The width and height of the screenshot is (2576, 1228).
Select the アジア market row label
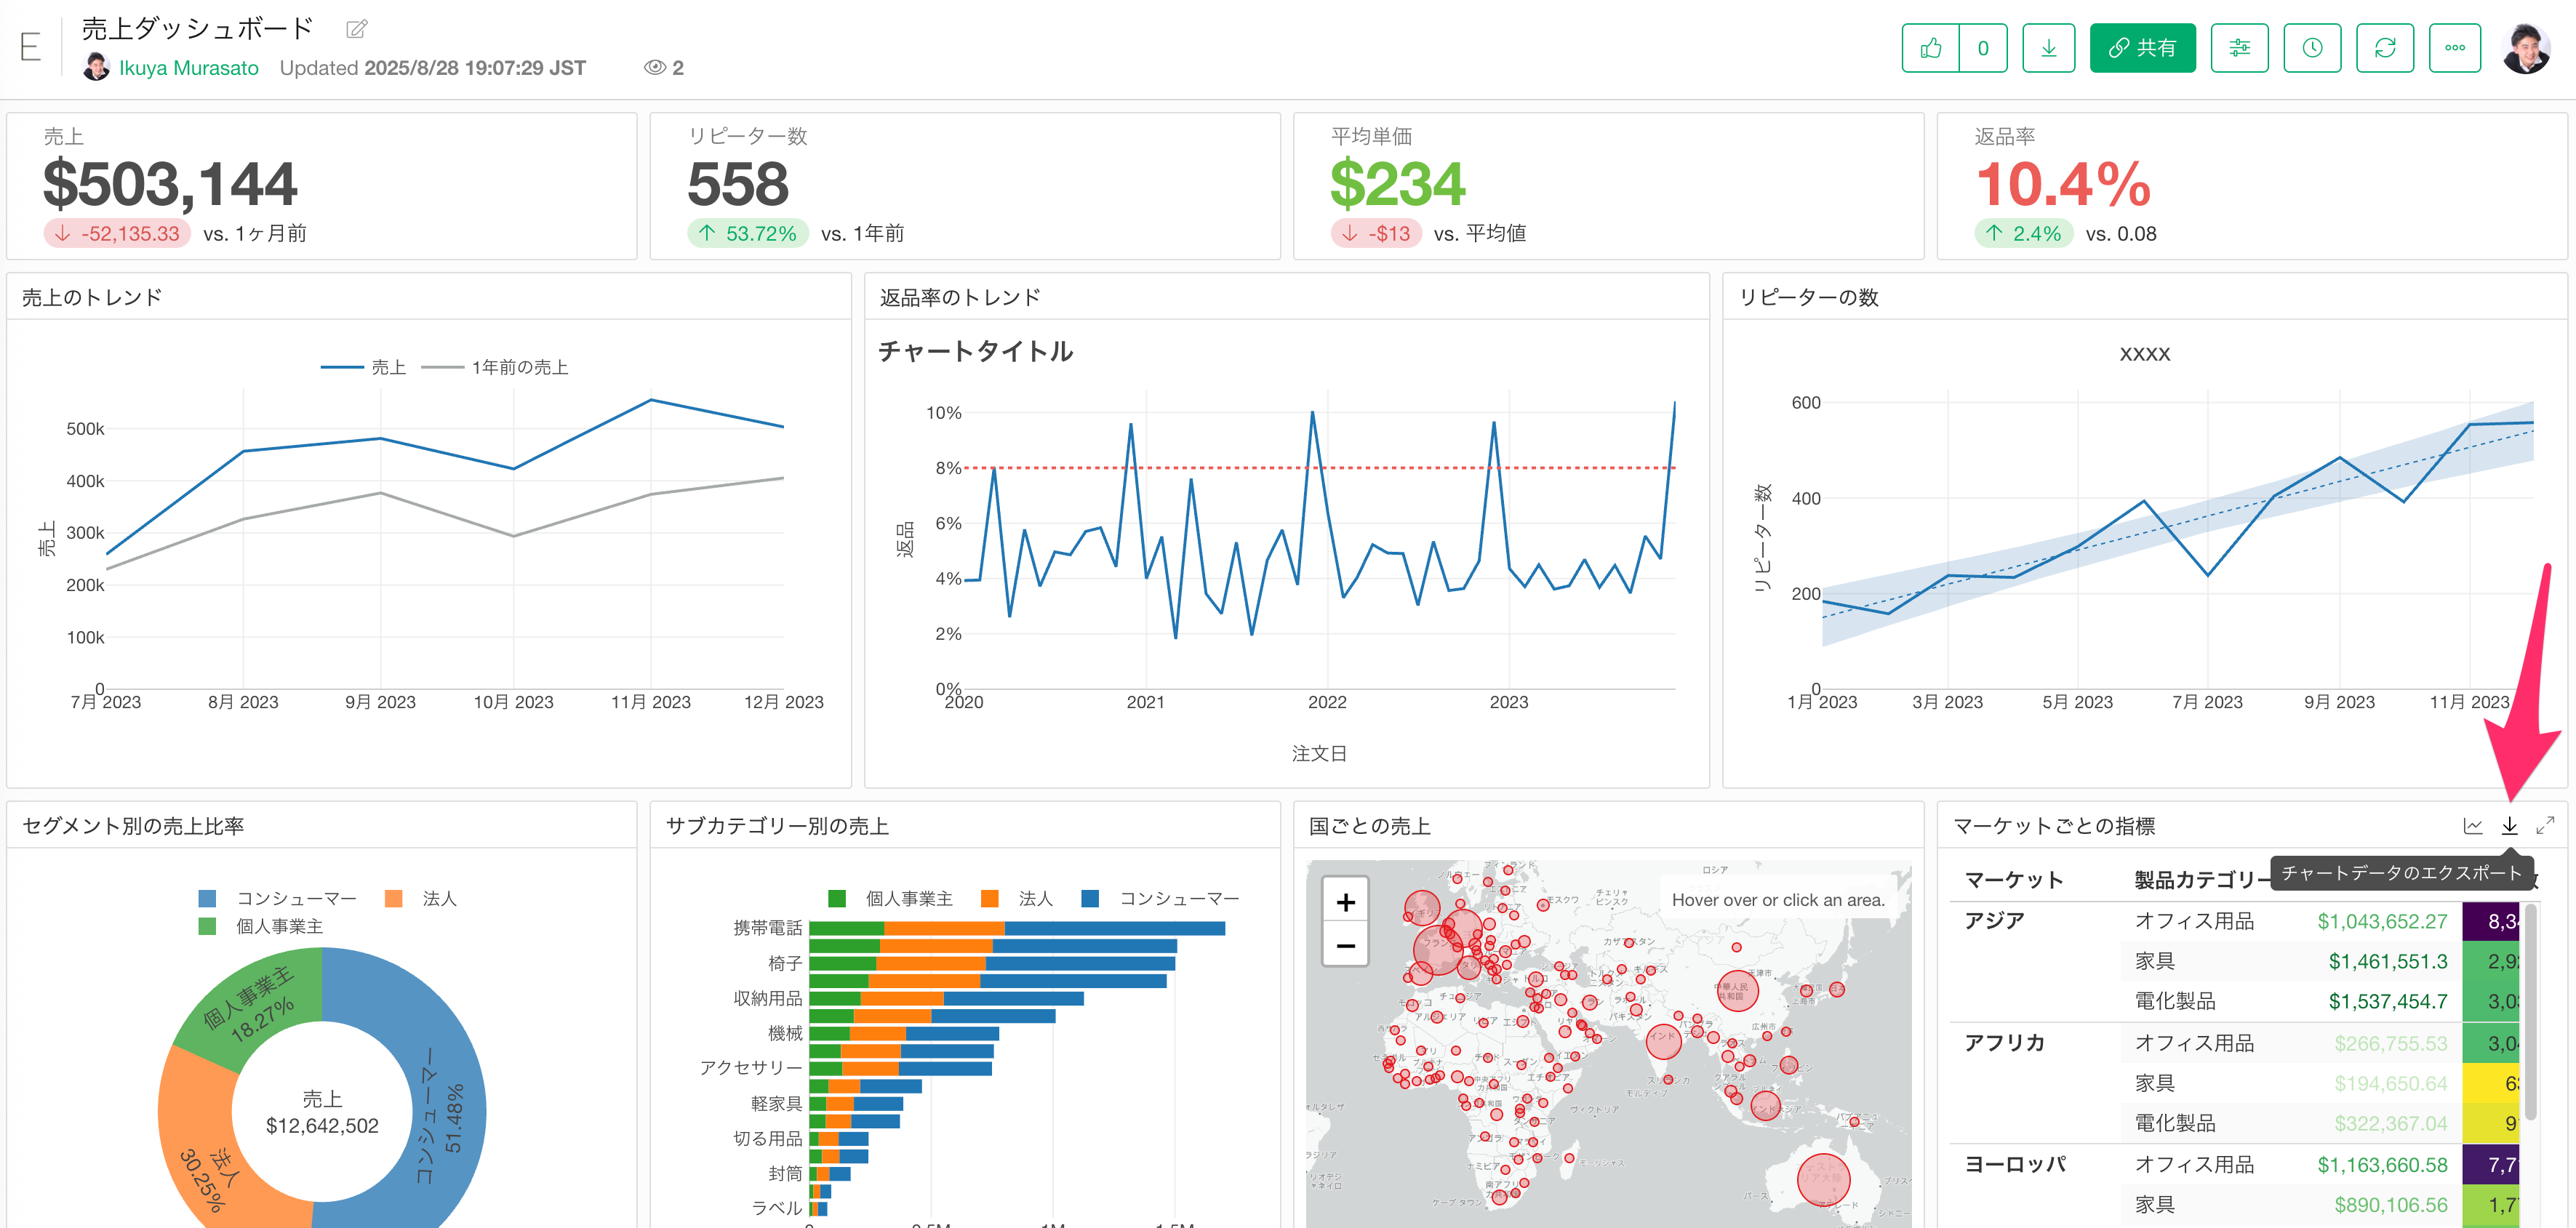tap(1994, 920)
